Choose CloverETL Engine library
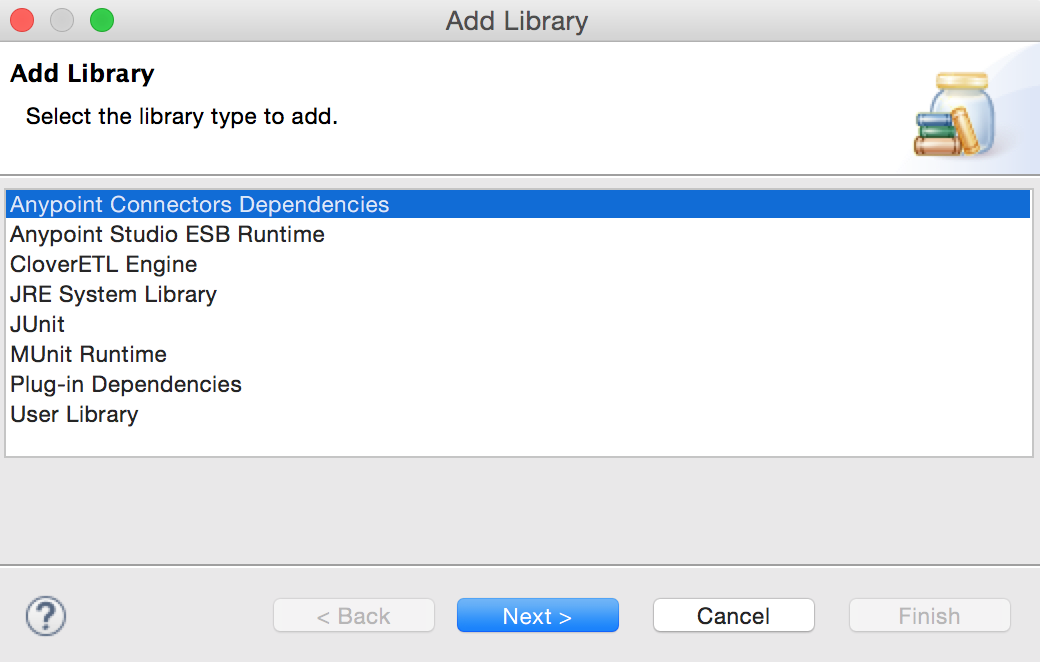This screenshot has height=662, width=1040. click(x=103, y=264)
